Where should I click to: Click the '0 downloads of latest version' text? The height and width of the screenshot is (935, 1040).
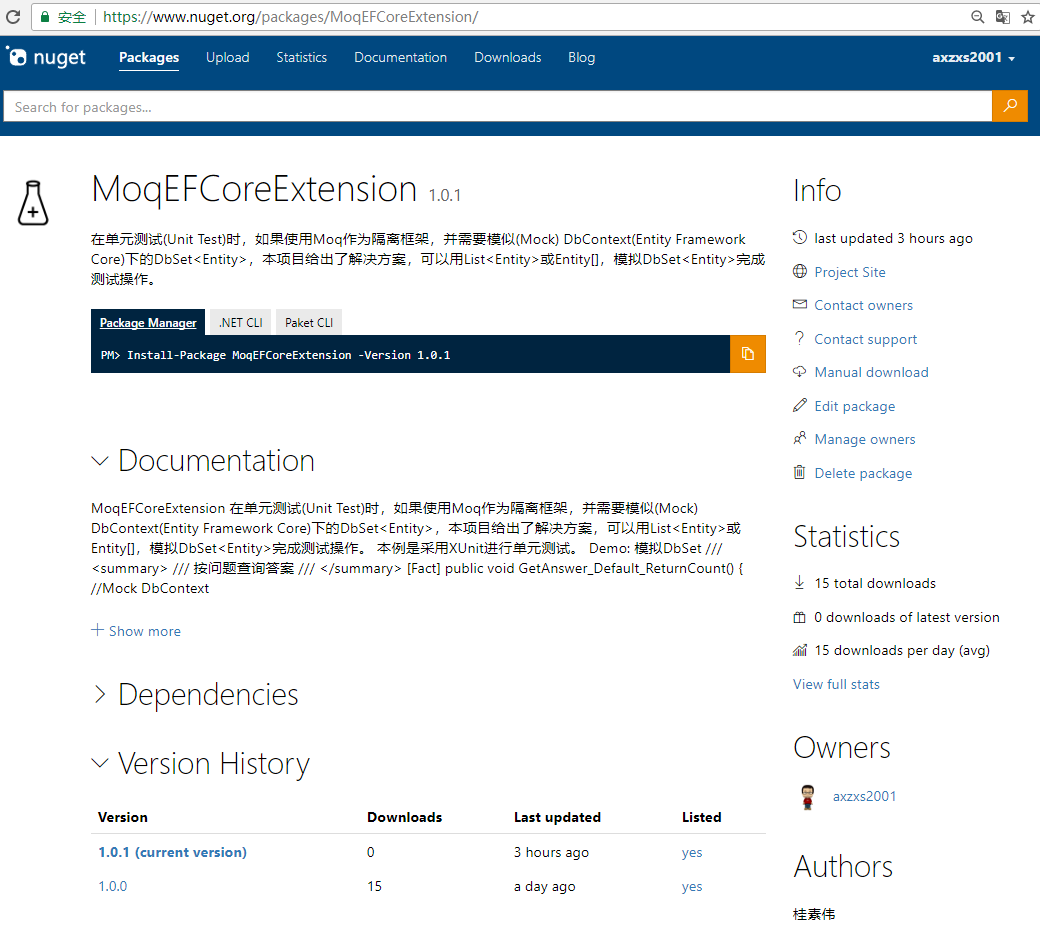[907, 617]
